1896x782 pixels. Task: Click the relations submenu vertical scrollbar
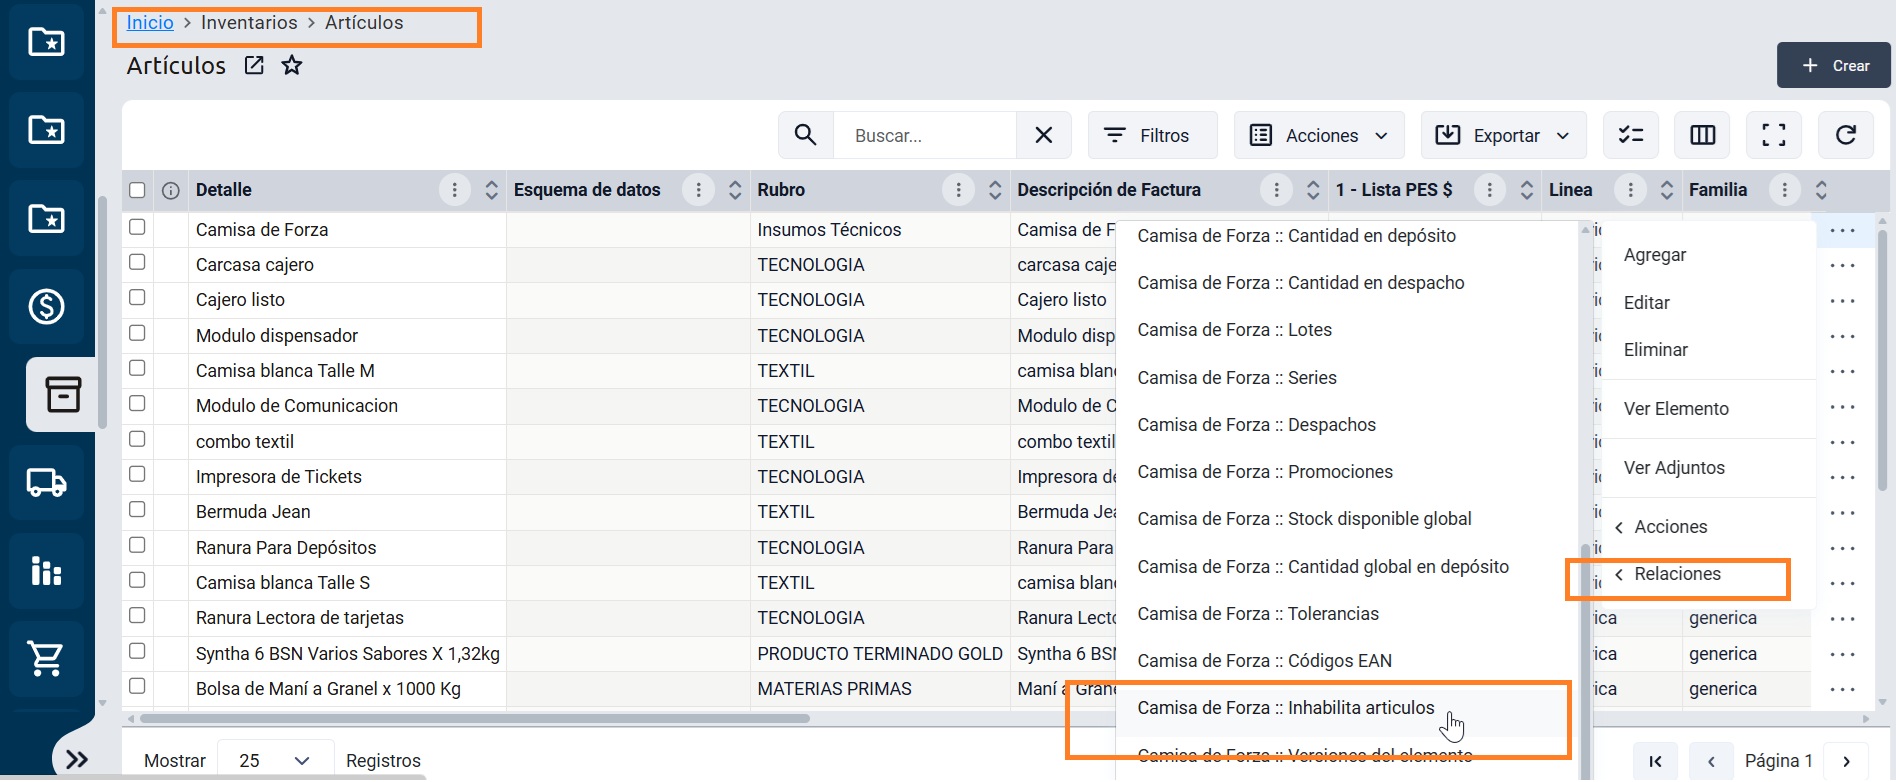(1586, 660)
